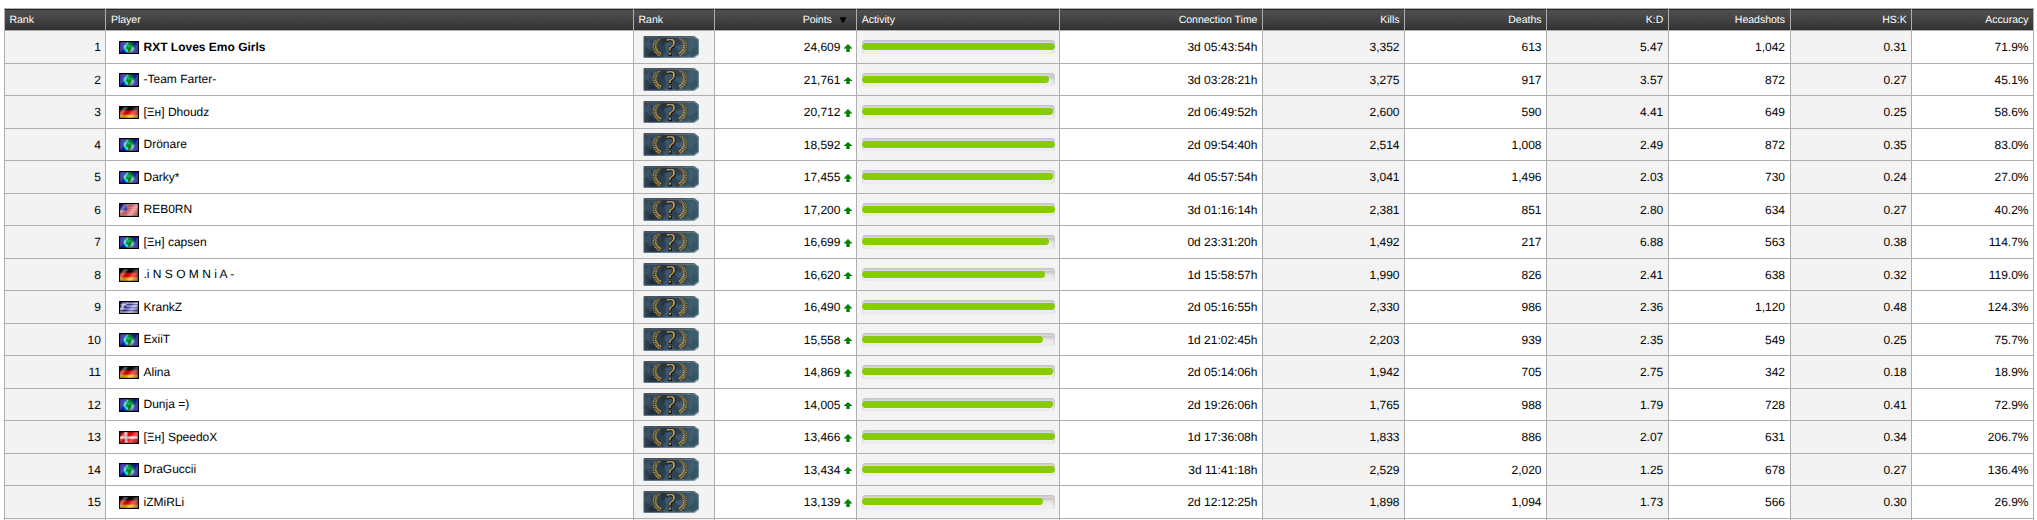The height and width of the screenshot is (520, 2037).
Task: Sort table by Accuracy column header
Action: (2005, 20)
